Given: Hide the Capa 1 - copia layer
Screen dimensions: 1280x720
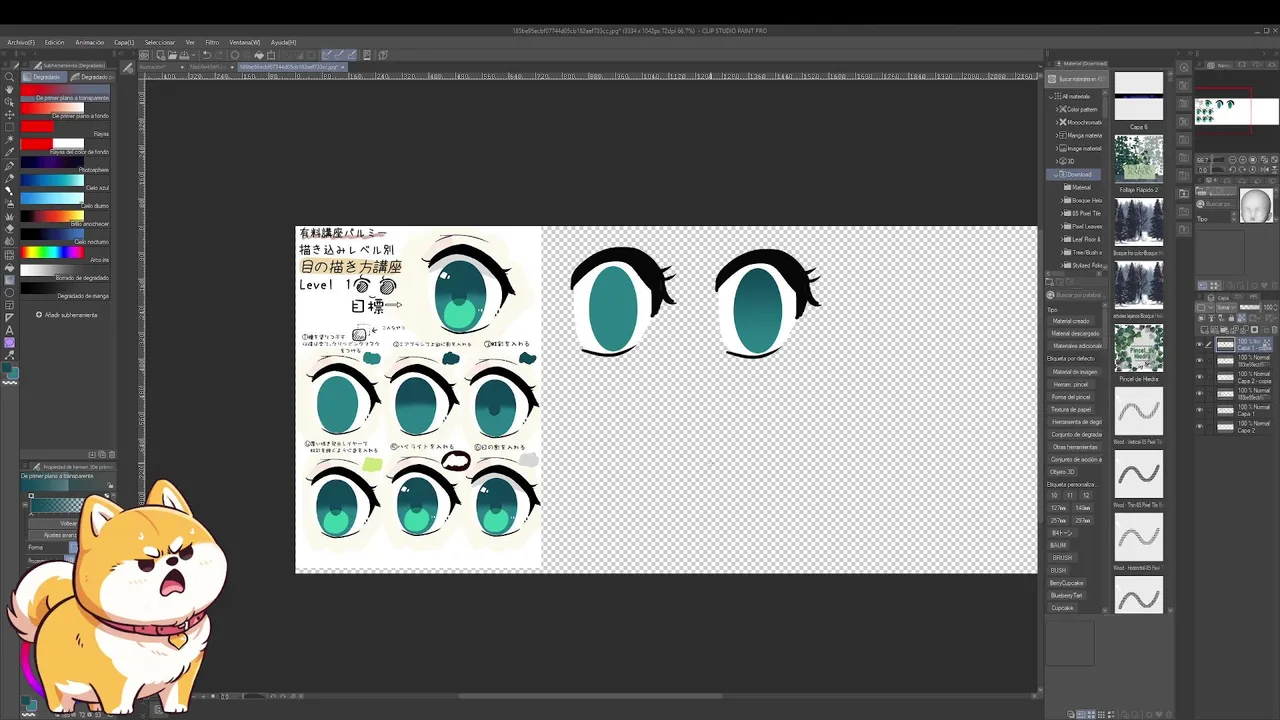Looking at the screenshot, I should coord(1200,344).
